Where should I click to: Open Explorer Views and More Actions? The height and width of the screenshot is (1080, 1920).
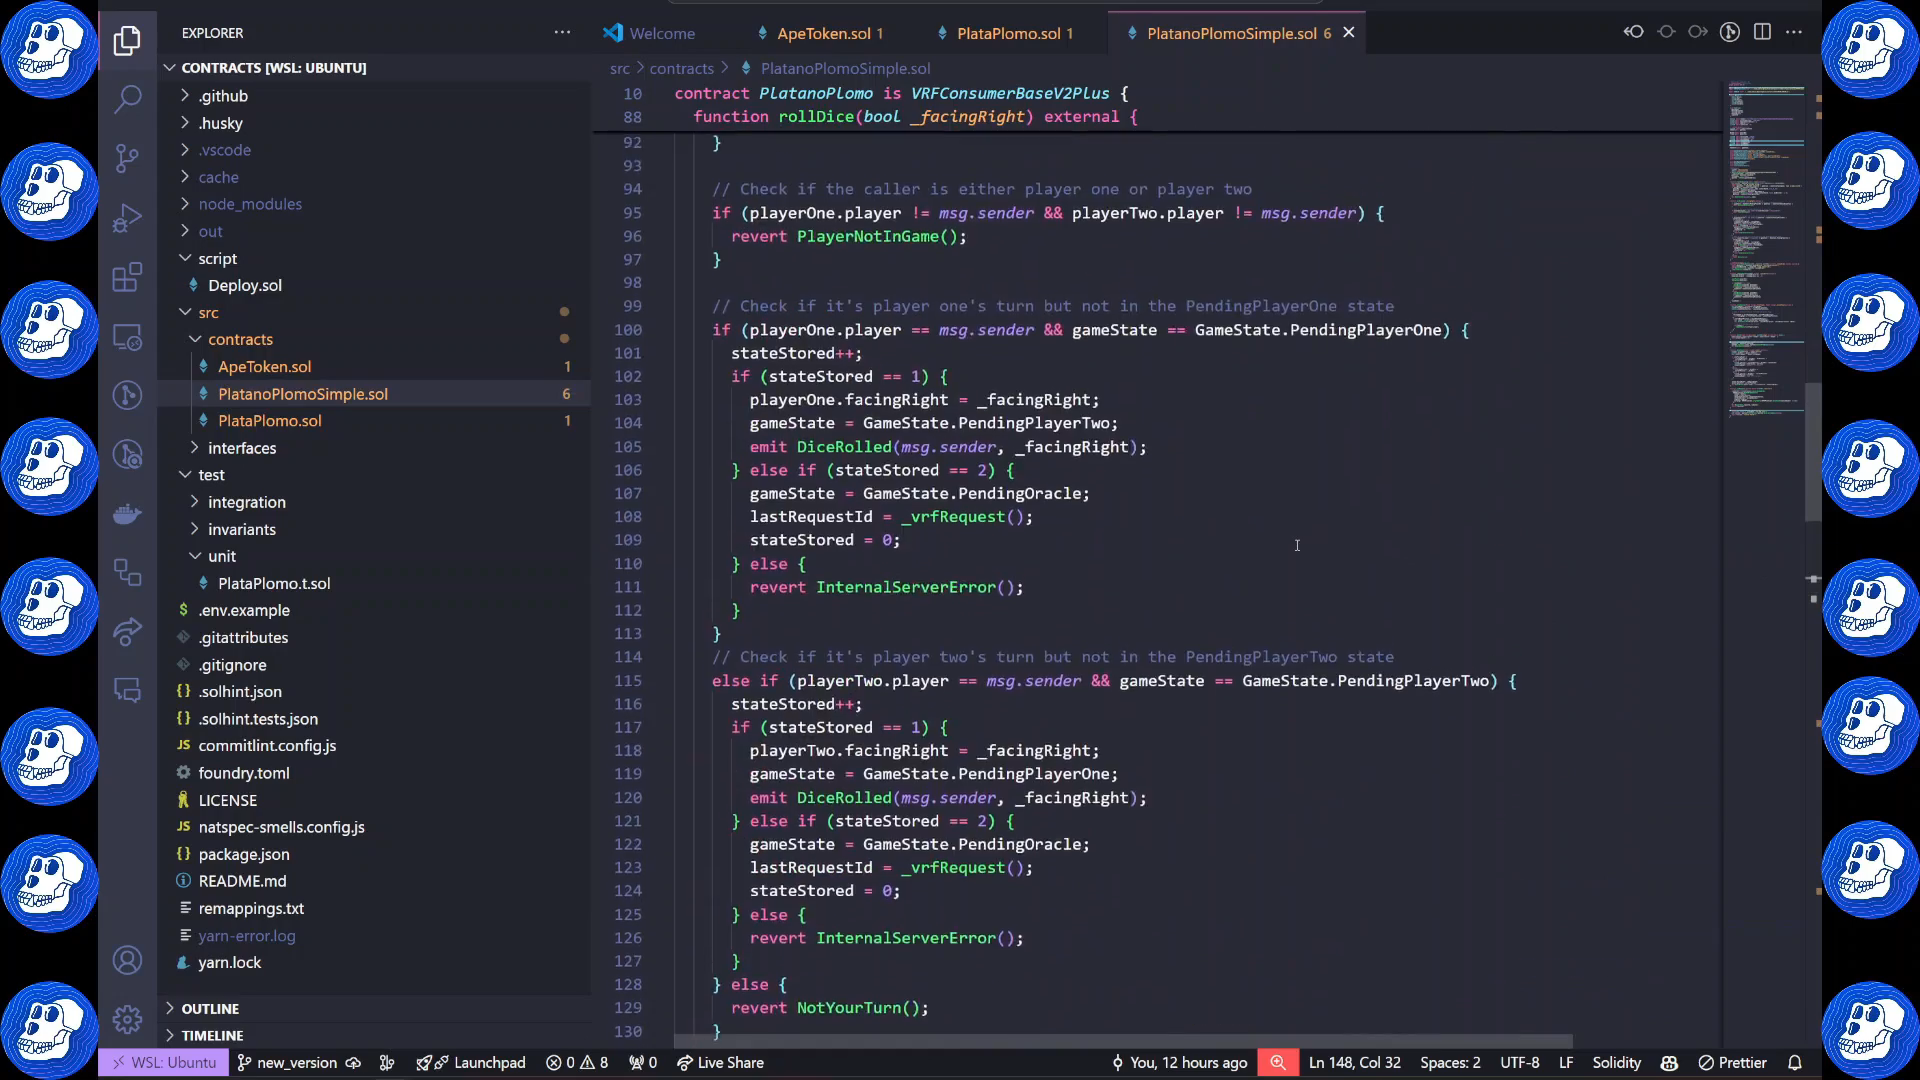562,32
